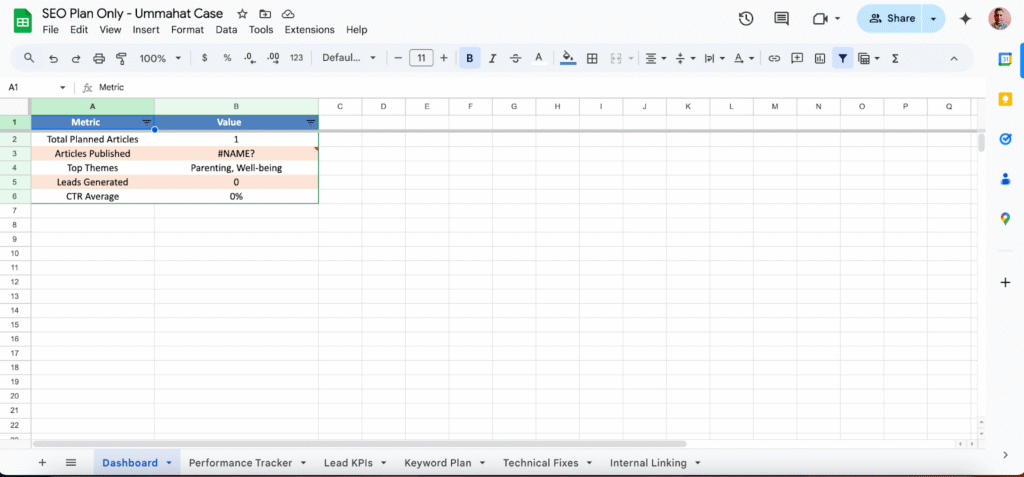This screenshot has width=1024, height=477.
Task: Open the comments panel icon
Action: (781, 19)
